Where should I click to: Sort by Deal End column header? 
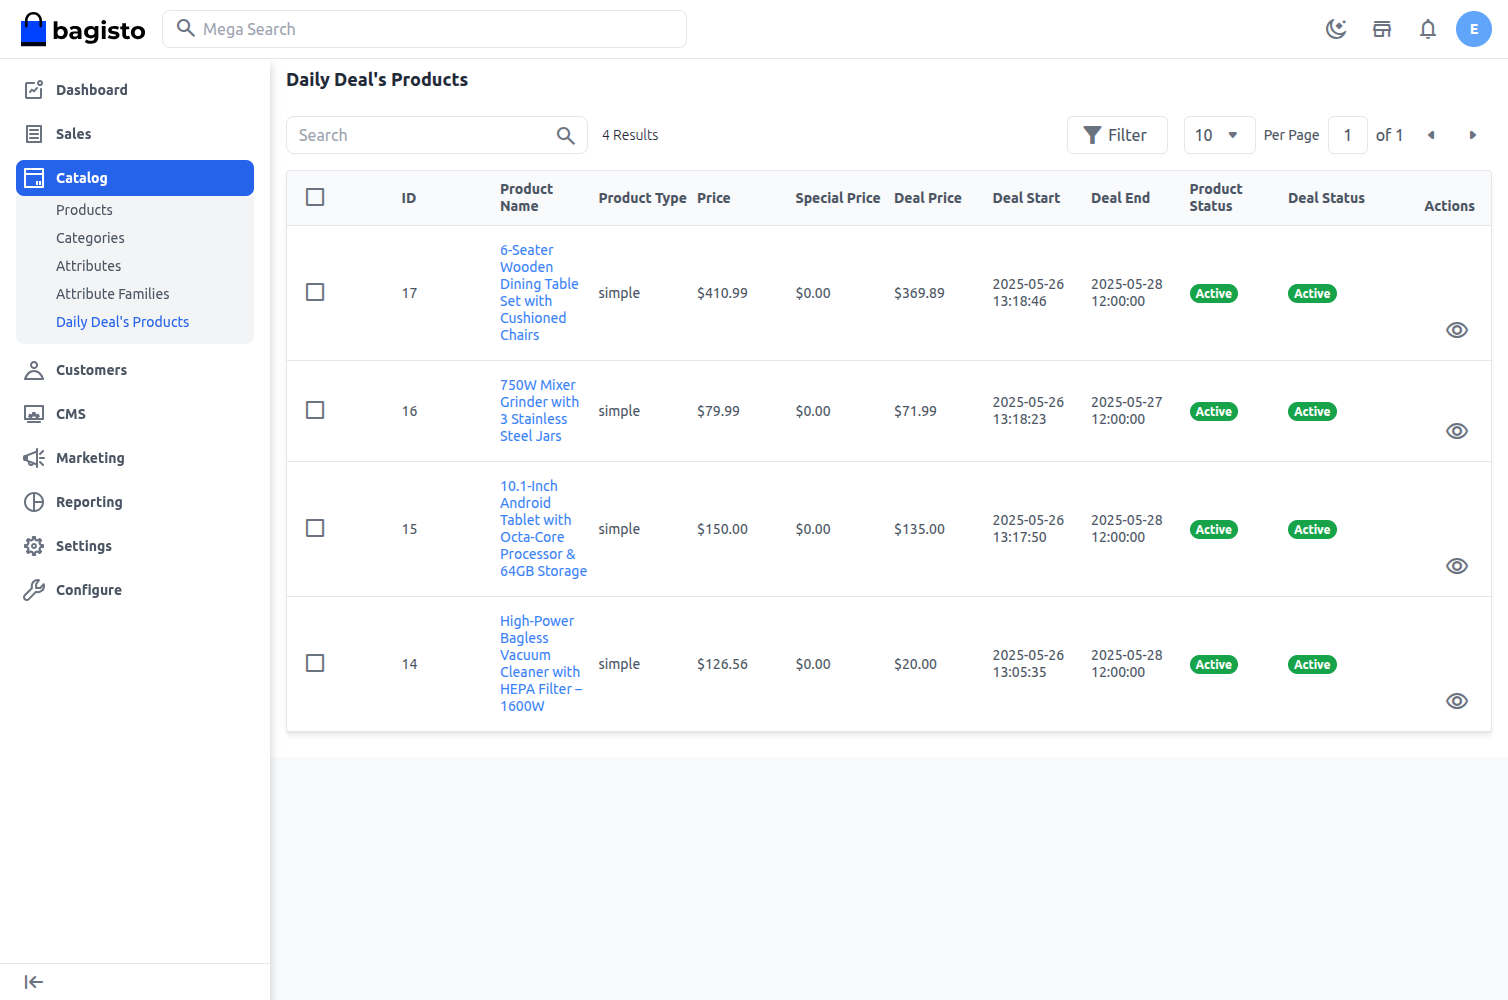[1120, 198]
